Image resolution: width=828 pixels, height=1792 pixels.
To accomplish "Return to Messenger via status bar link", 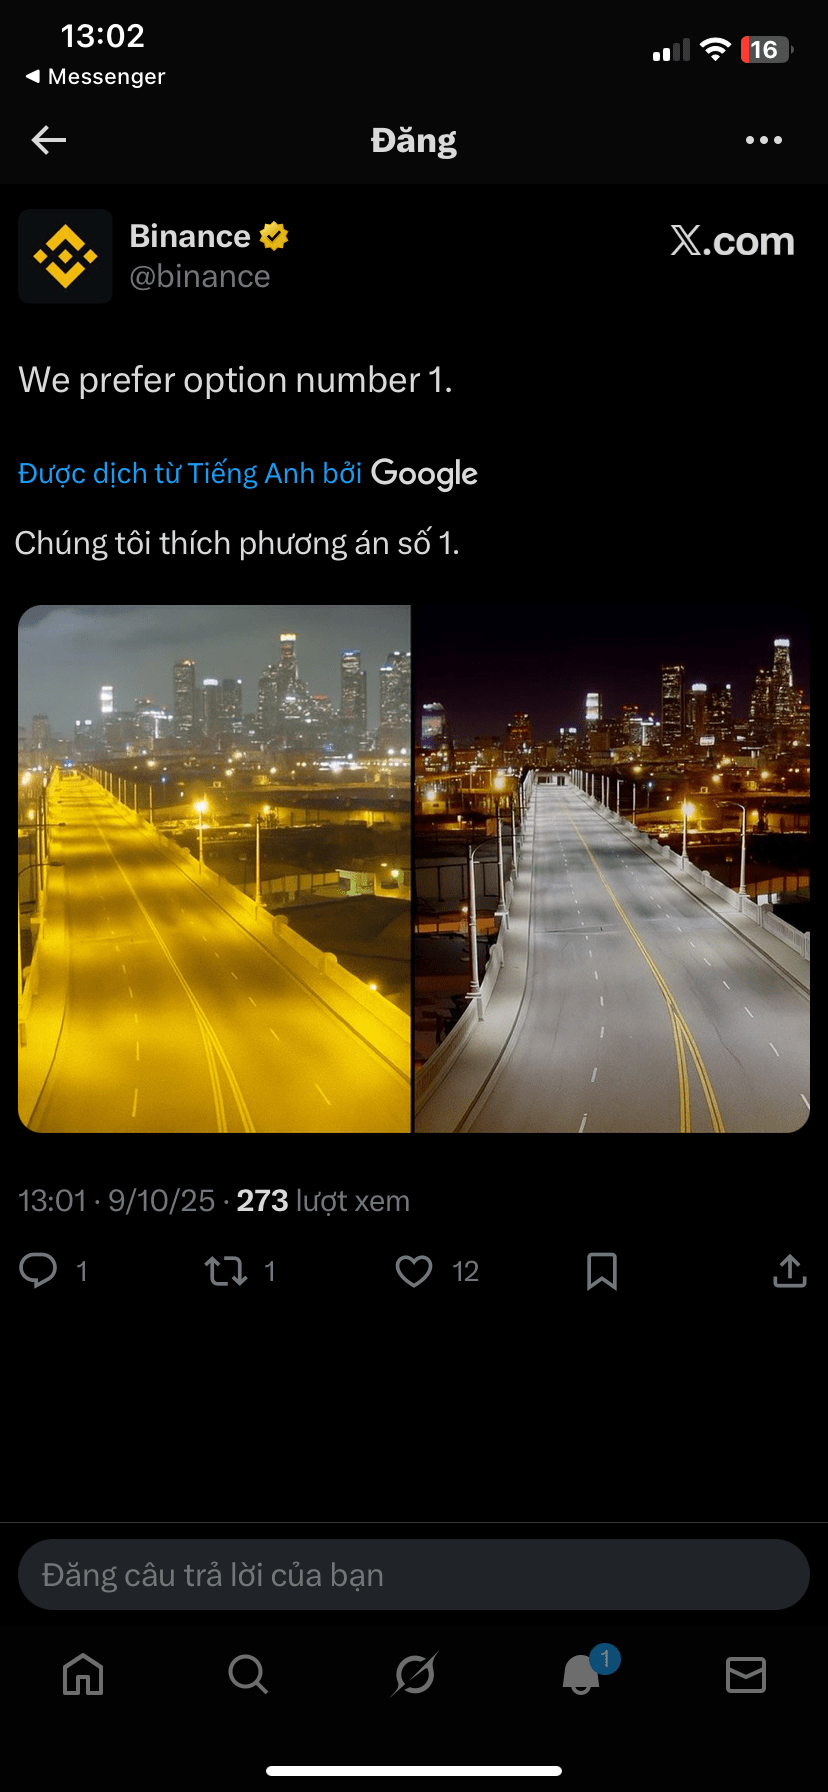I will coord(95,77).
